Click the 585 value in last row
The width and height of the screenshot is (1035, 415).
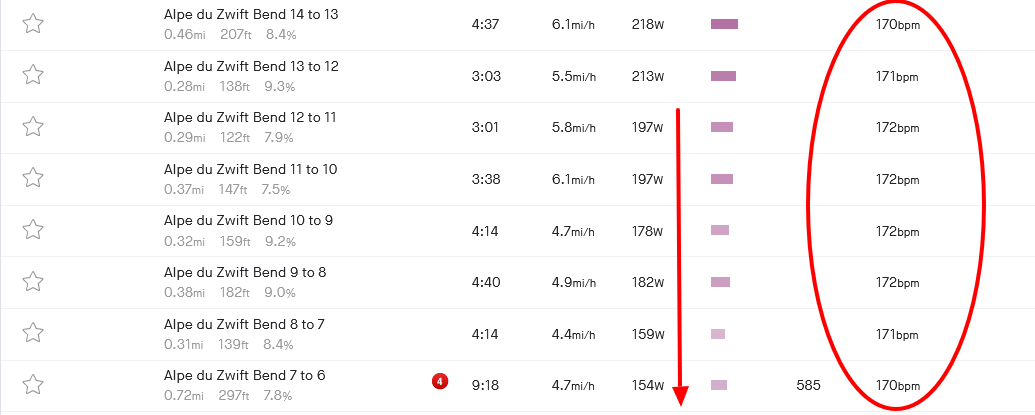[x=808, y=384]
